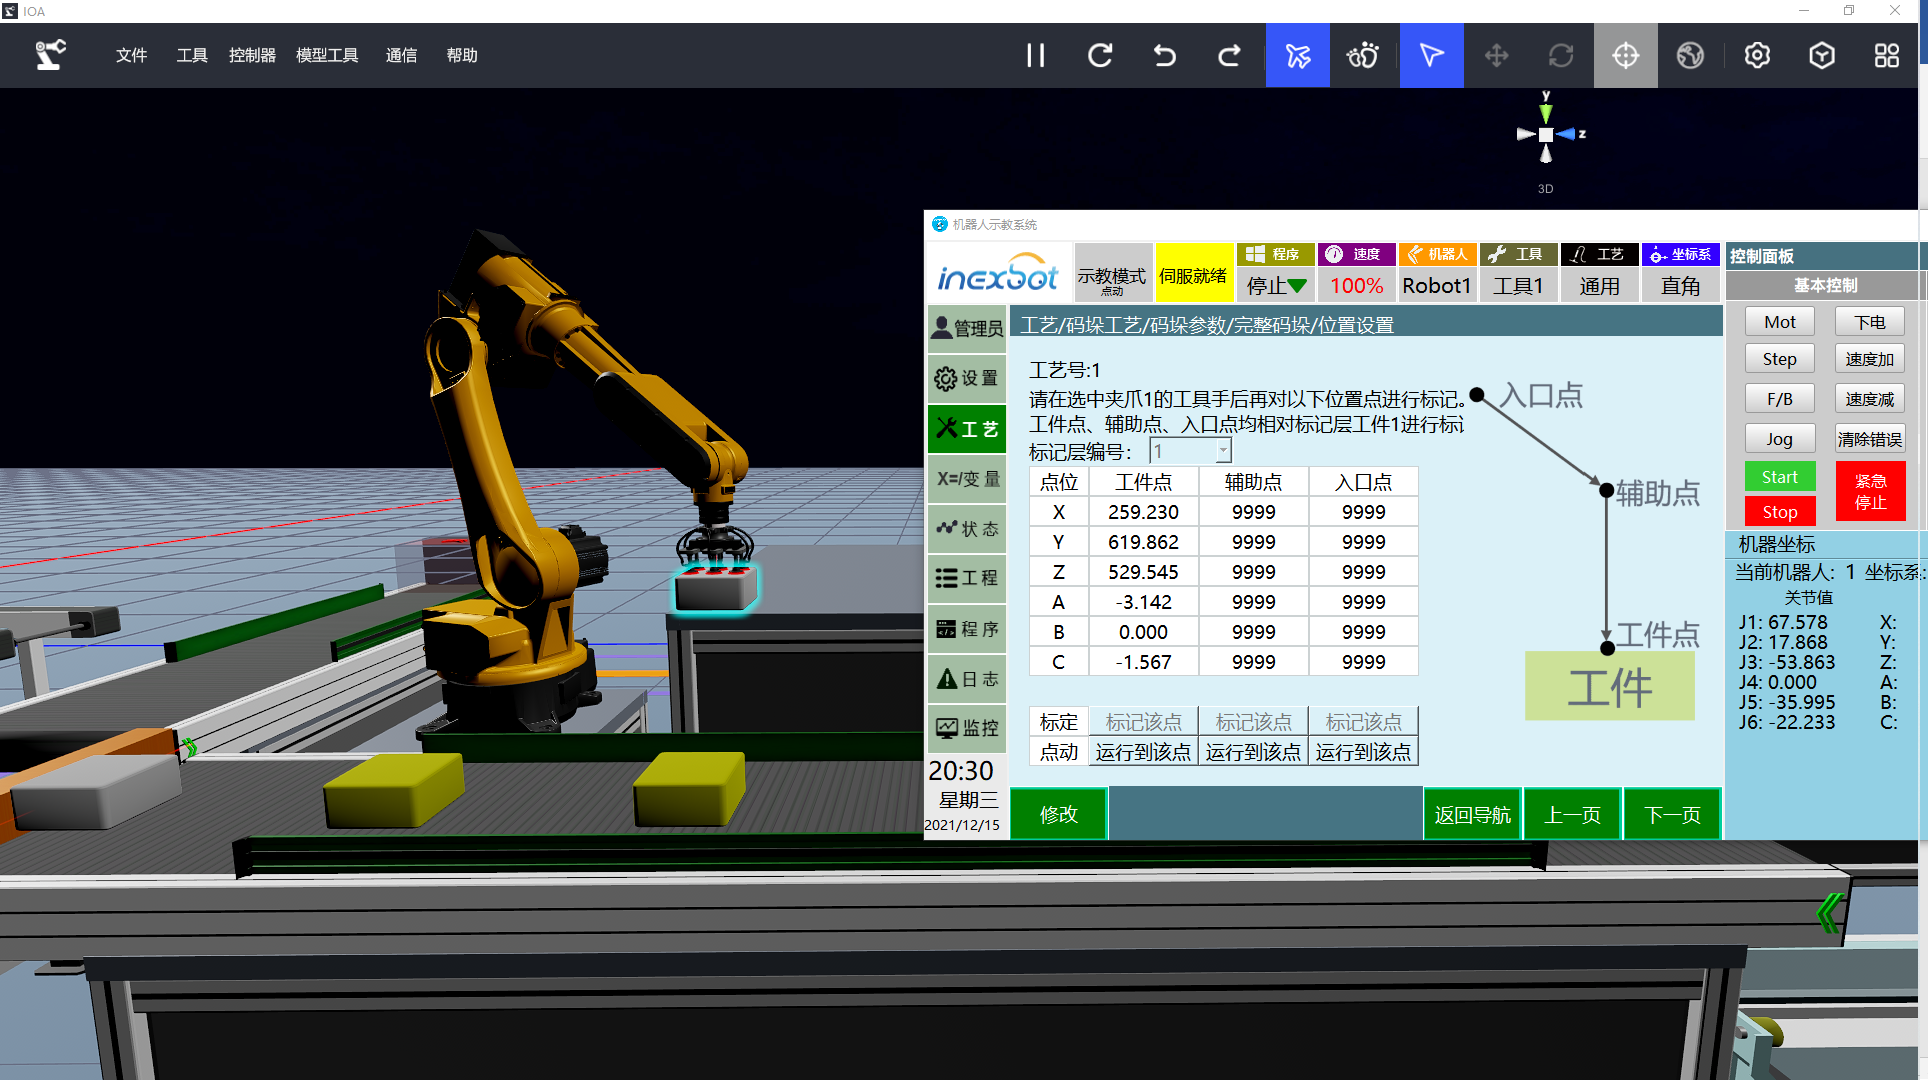Open the 变量 sidebar item
The height and width of the screenshot is (1080, 1928).
coord(966,479)
